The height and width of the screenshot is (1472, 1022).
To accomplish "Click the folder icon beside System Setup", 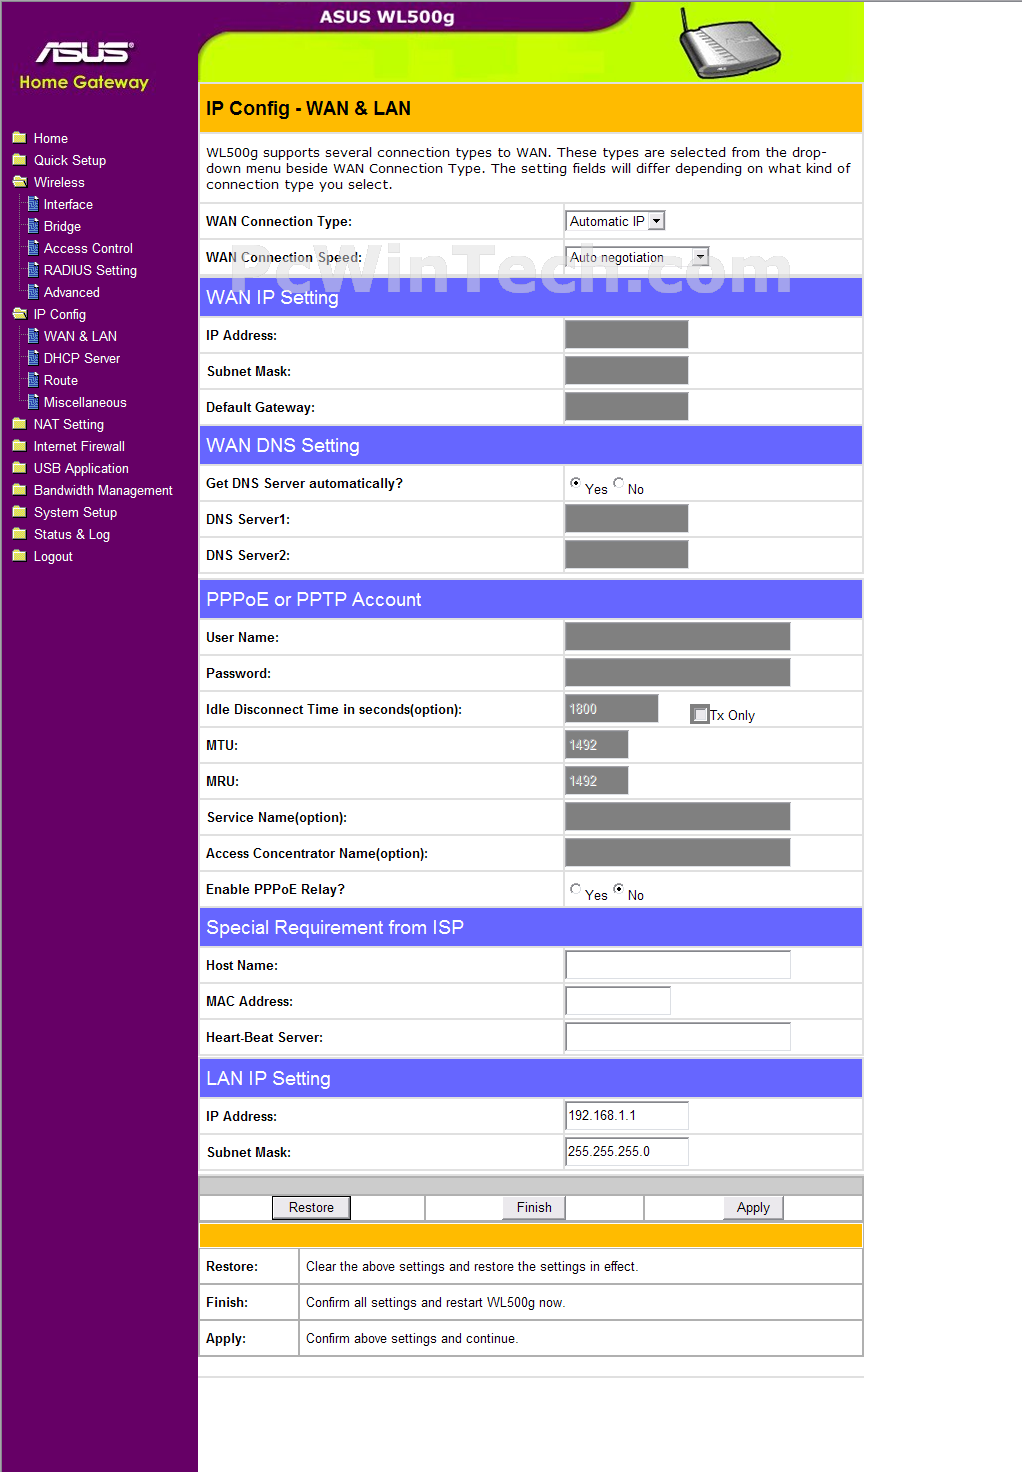I will coord(19,512).
